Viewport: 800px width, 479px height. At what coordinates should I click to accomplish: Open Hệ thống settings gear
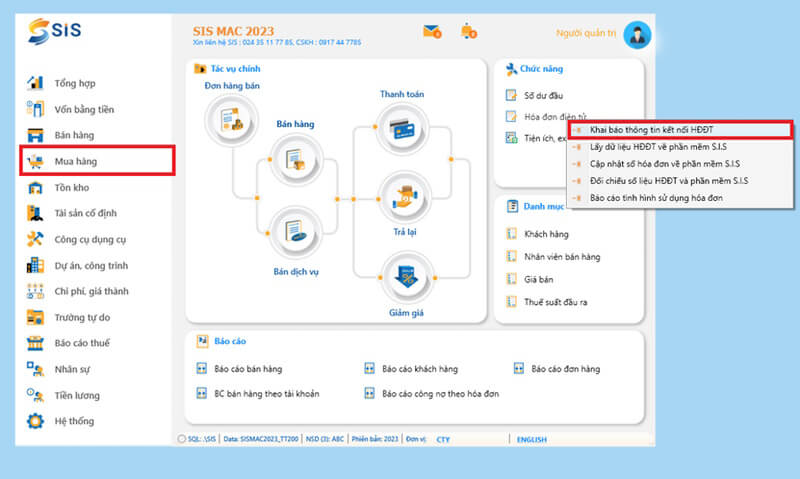tap(35, 421)
